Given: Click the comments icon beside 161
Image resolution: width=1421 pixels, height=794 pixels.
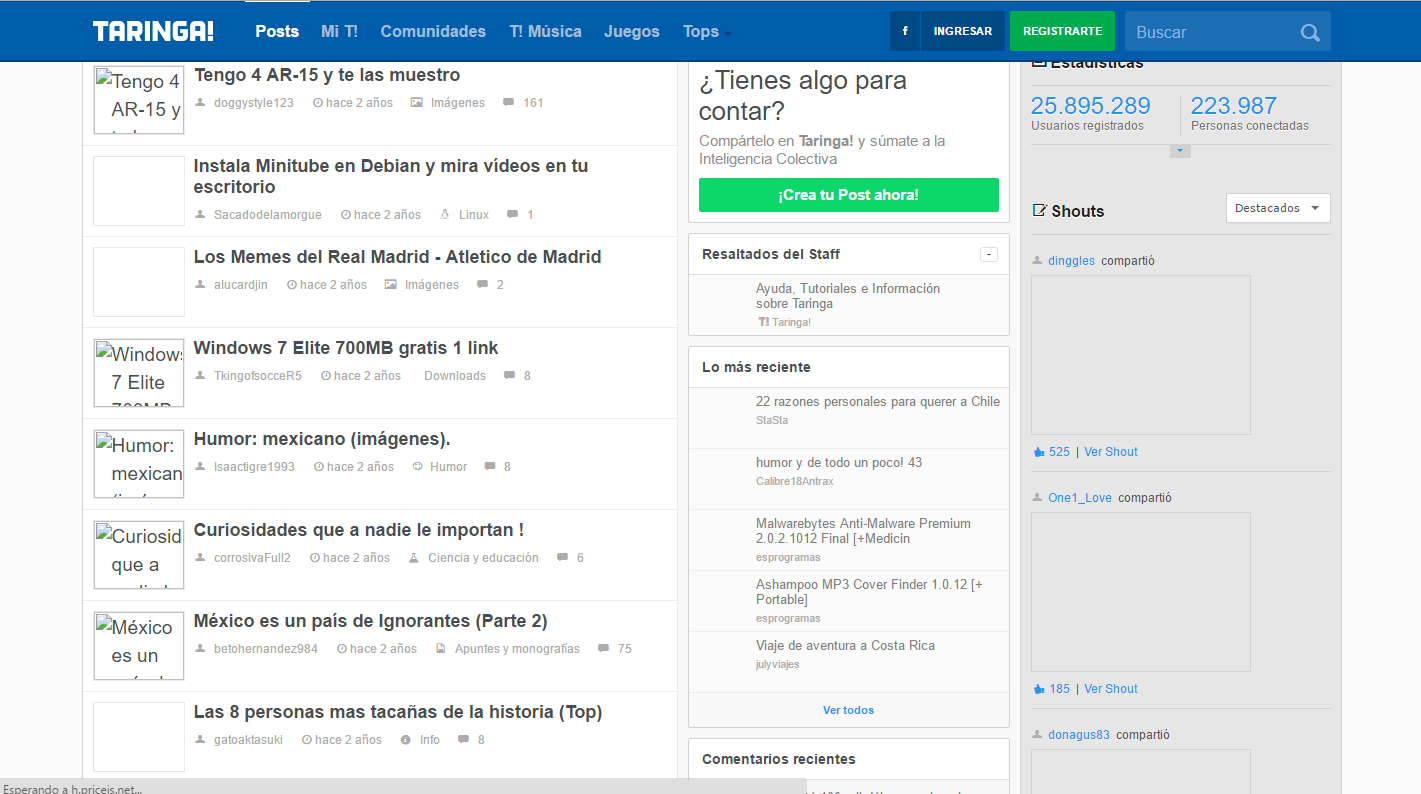Looking at the screenshot, I should point(509,102).
